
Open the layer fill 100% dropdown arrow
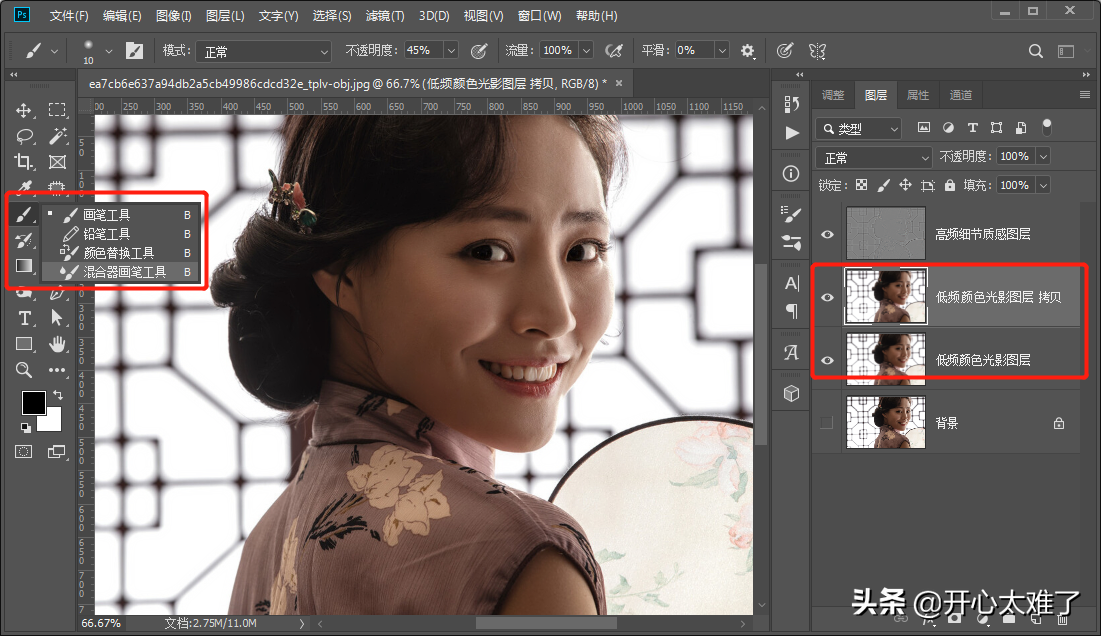pyautogui.click(x=1043, y=185)
